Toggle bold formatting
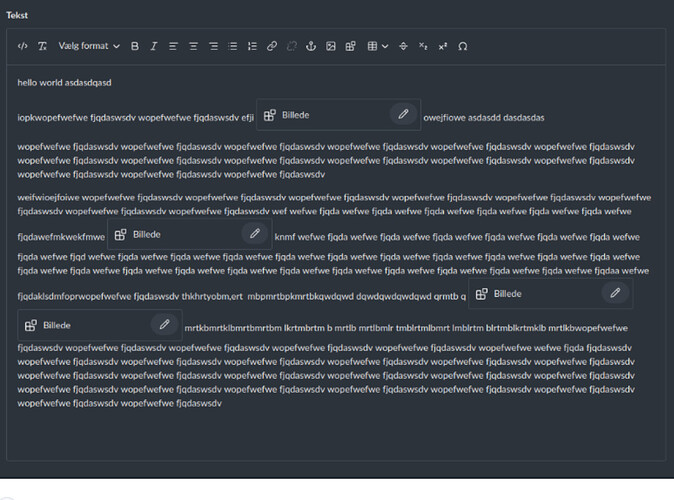Image resolution: width=674 pixels, height=500 pixels. click(x=135, y=46)
